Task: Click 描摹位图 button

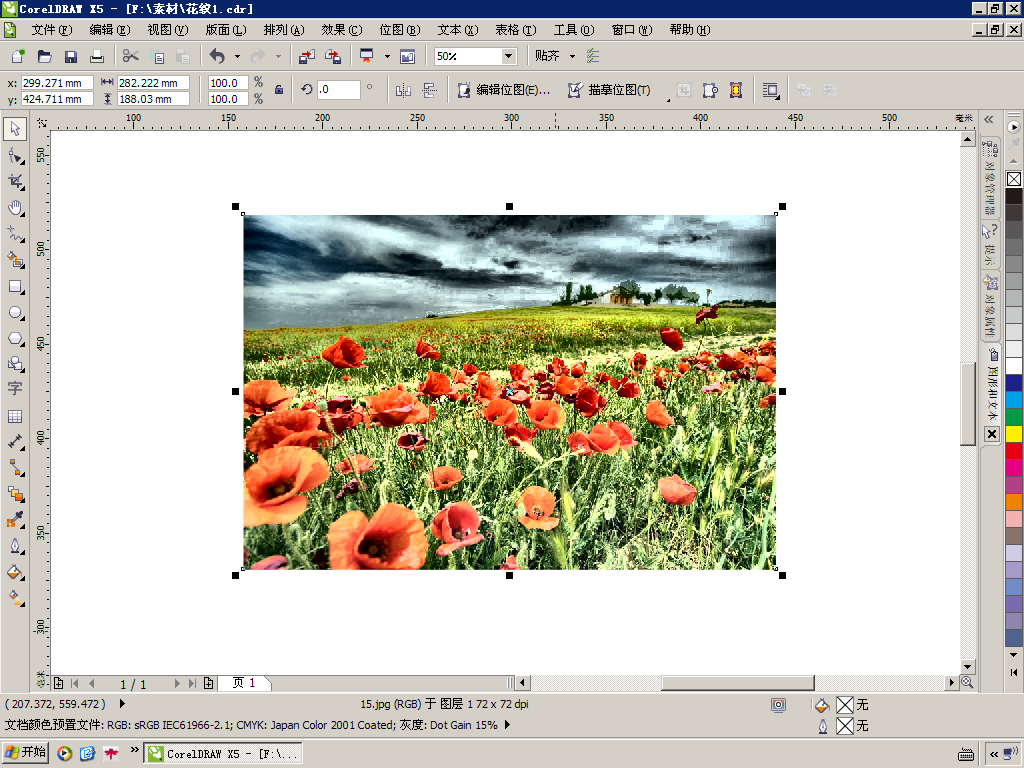Action: pos(610,90)
